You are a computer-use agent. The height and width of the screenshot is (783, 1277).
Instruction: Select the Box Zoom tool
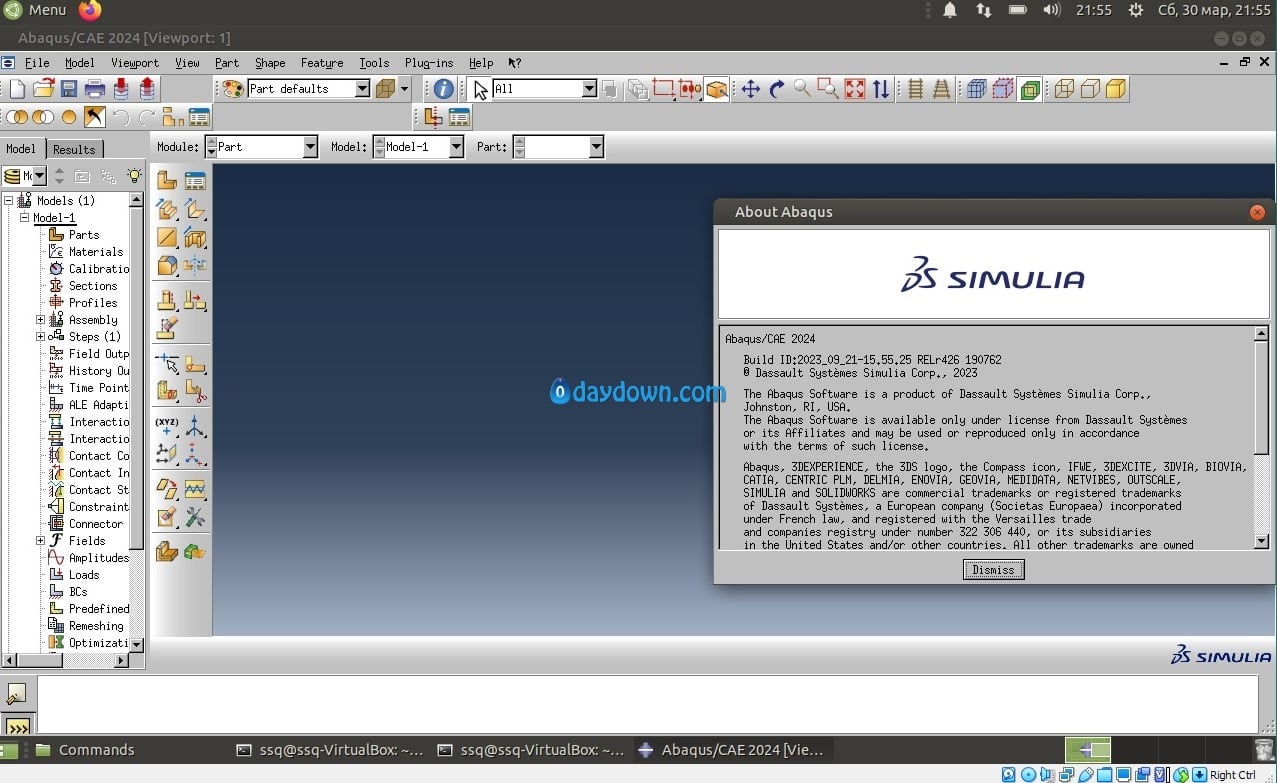pos(828,89)
